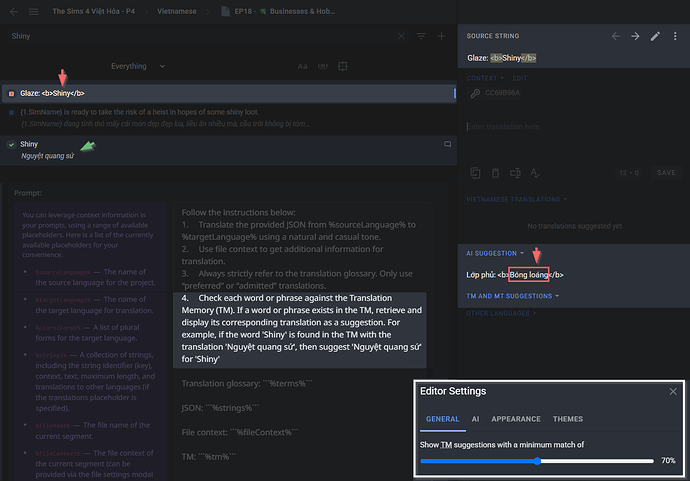
Task: Go to next string arrow
Action: coord(635,36)
